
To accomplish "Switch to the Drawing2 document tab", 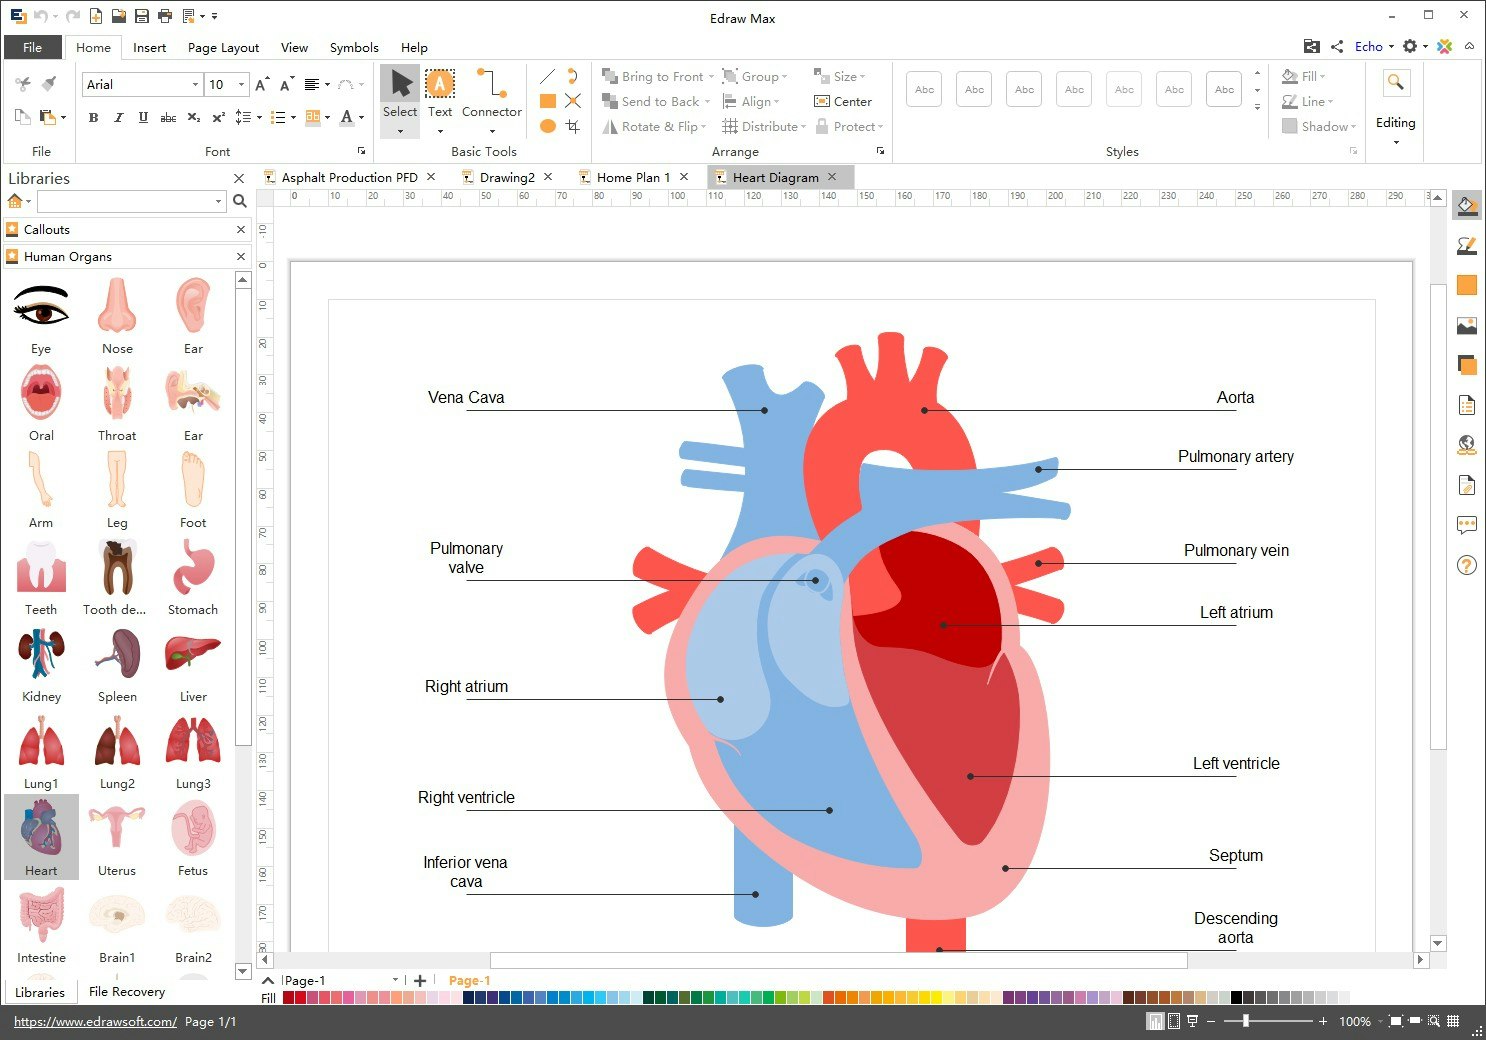I will tap(507, 177).
